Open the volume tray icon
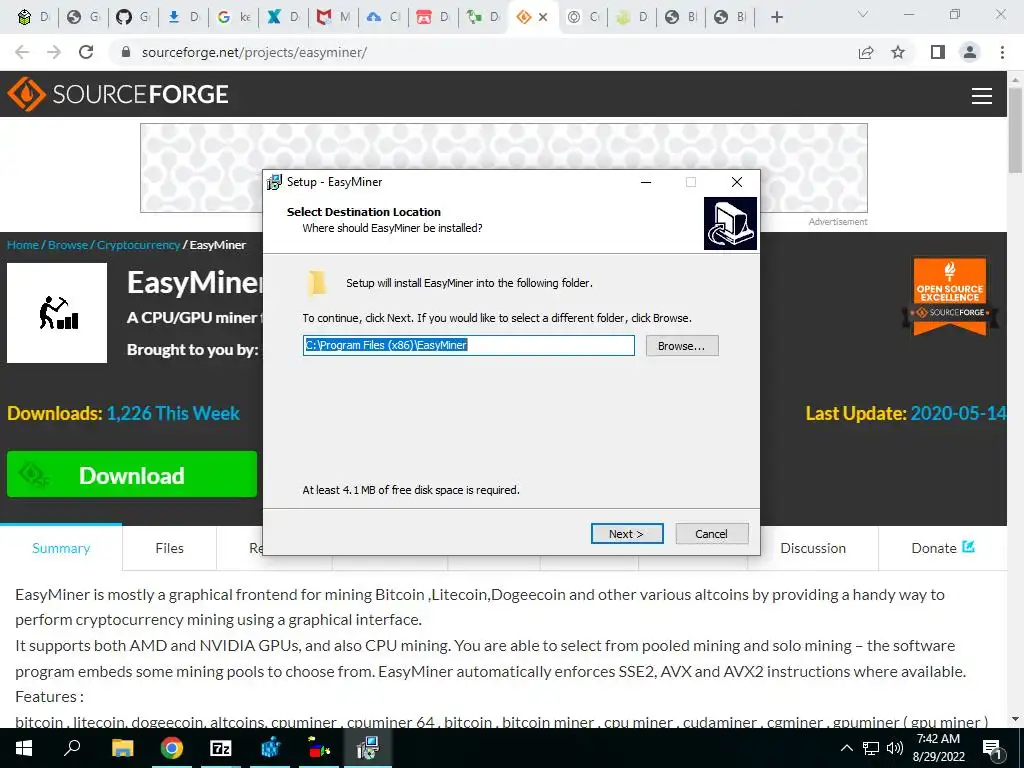Image resolution: width=1024 pixels, height=768 pixels. tap(894, 748)
